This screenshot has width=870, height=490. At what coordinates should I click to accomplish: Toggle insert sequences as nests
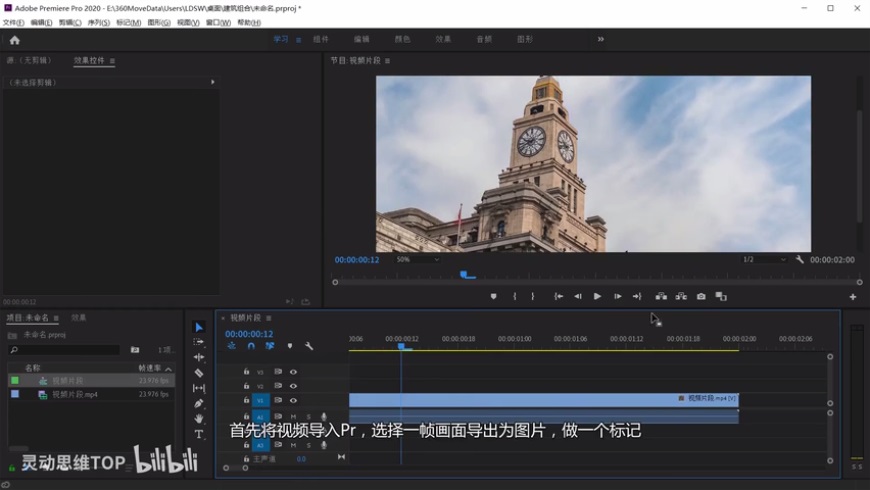[232, 346]
